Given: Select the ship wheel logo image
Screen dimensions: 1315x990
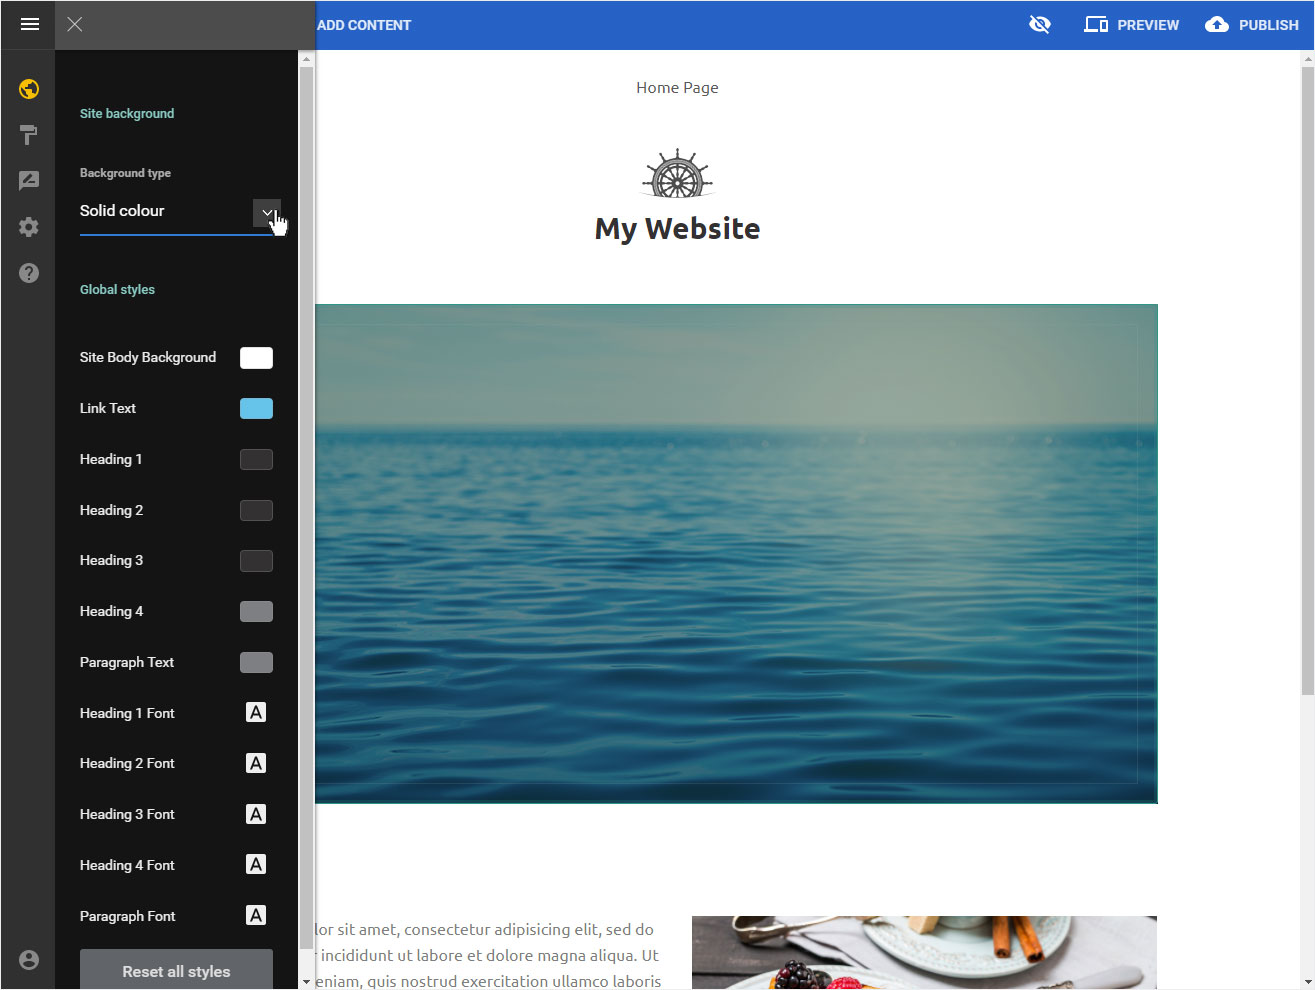Looking at the screenshot, I should tap(678, 175).
